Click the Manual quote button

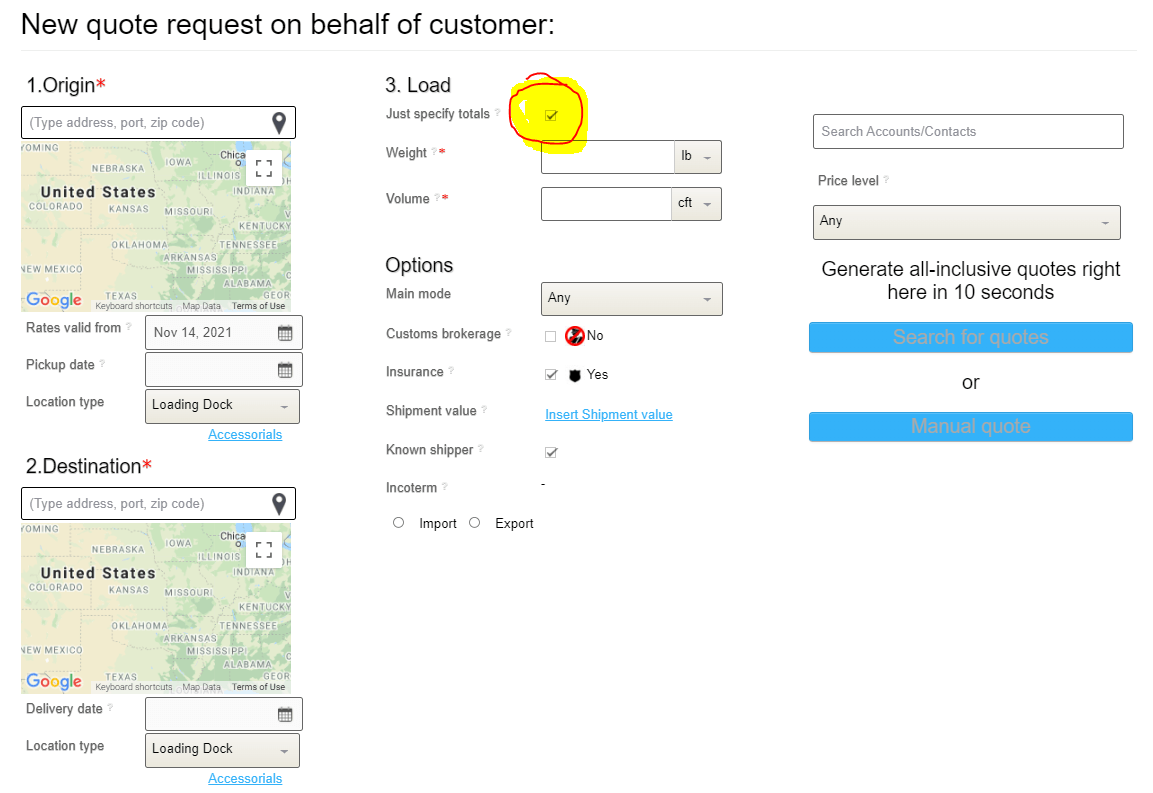click(970, 427)
